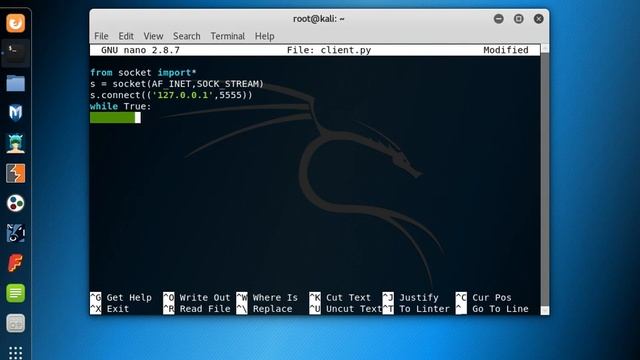Close the root@kali terminal window
Image resolution: width=640 pixels, height=360 pixels.
coord(538,19)
